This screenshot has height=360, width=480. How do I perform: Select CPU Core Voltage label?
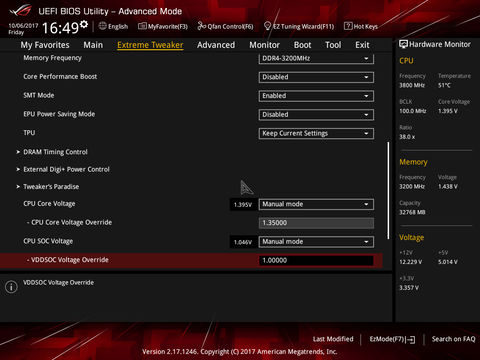(x=49, y=204)
